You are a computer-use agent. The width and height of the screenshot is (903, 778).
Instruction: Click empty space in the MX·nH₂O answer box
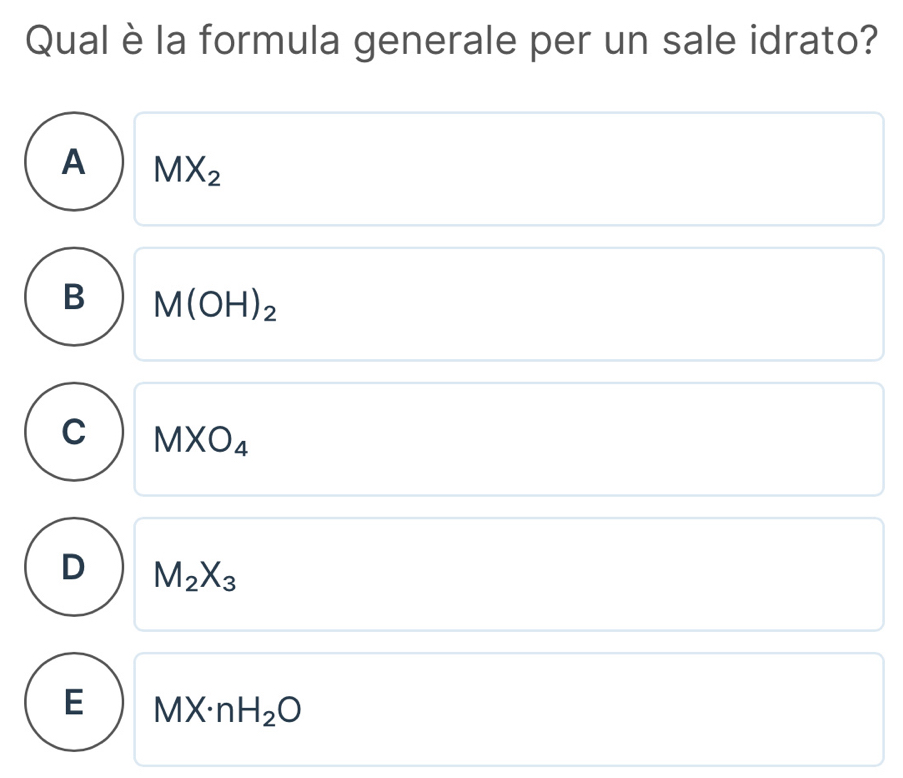point(560,709)
